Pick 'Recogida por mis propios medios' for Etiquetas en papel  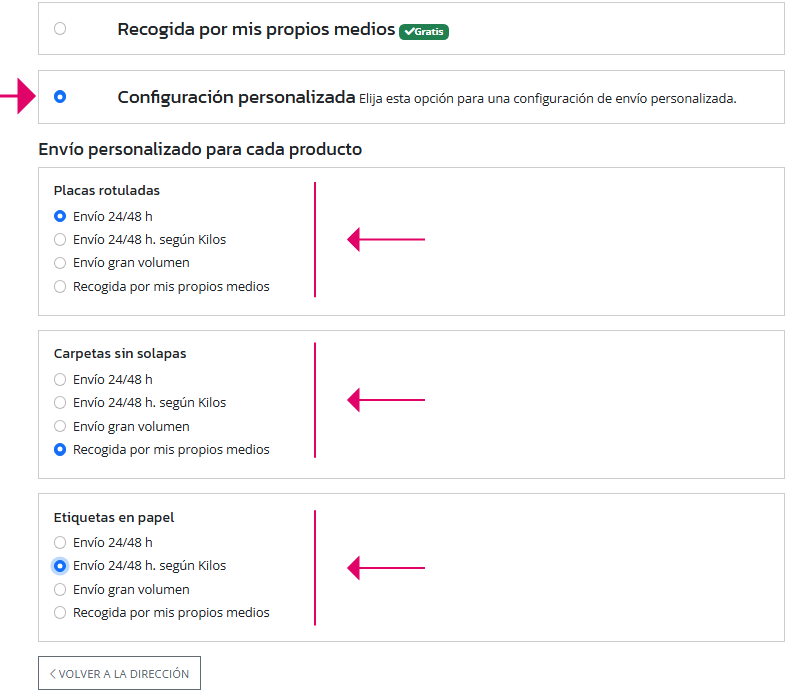(60, 613)
